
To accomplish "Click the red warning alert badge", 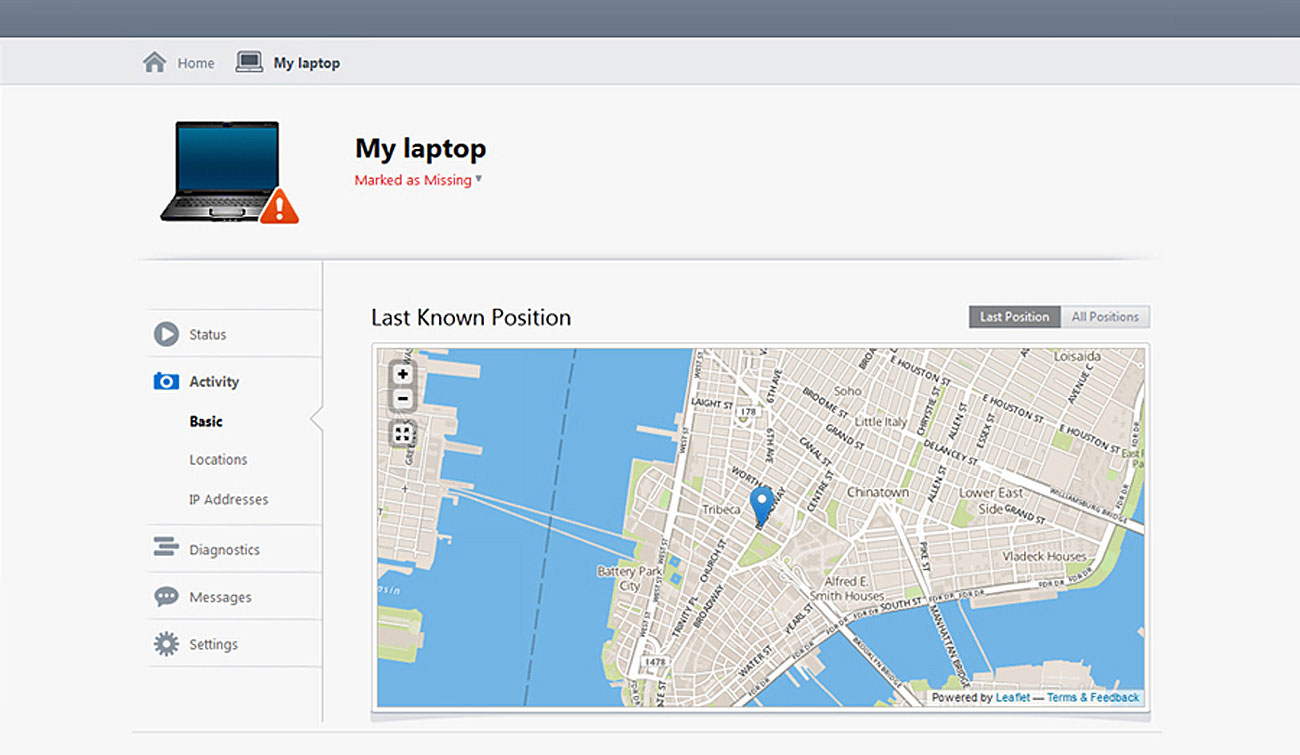I will [x=279, y=206].
